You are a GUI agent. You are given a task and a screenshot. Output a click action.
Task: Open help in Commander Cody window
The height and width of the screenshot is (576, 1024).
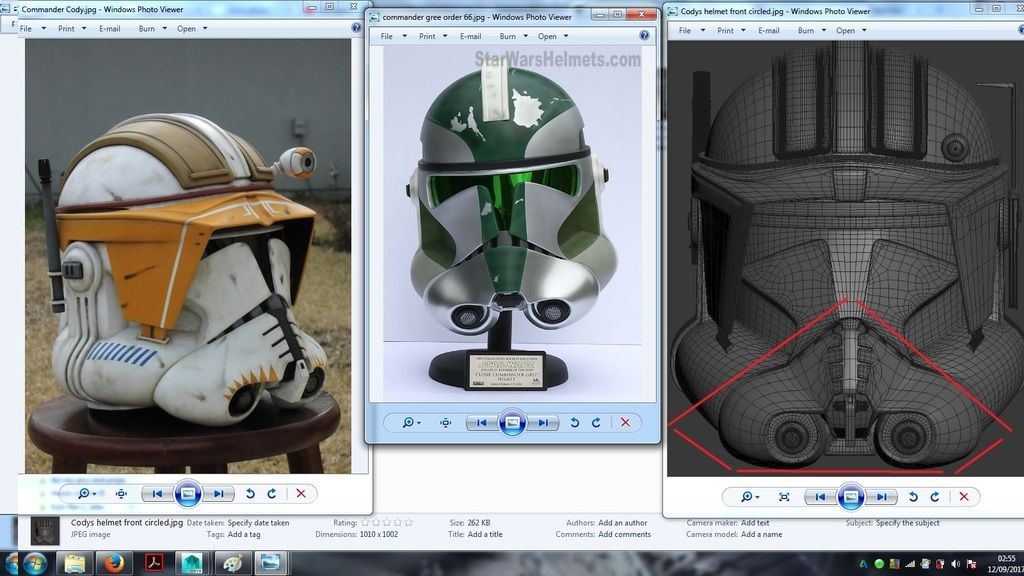(x=356, y=27)
